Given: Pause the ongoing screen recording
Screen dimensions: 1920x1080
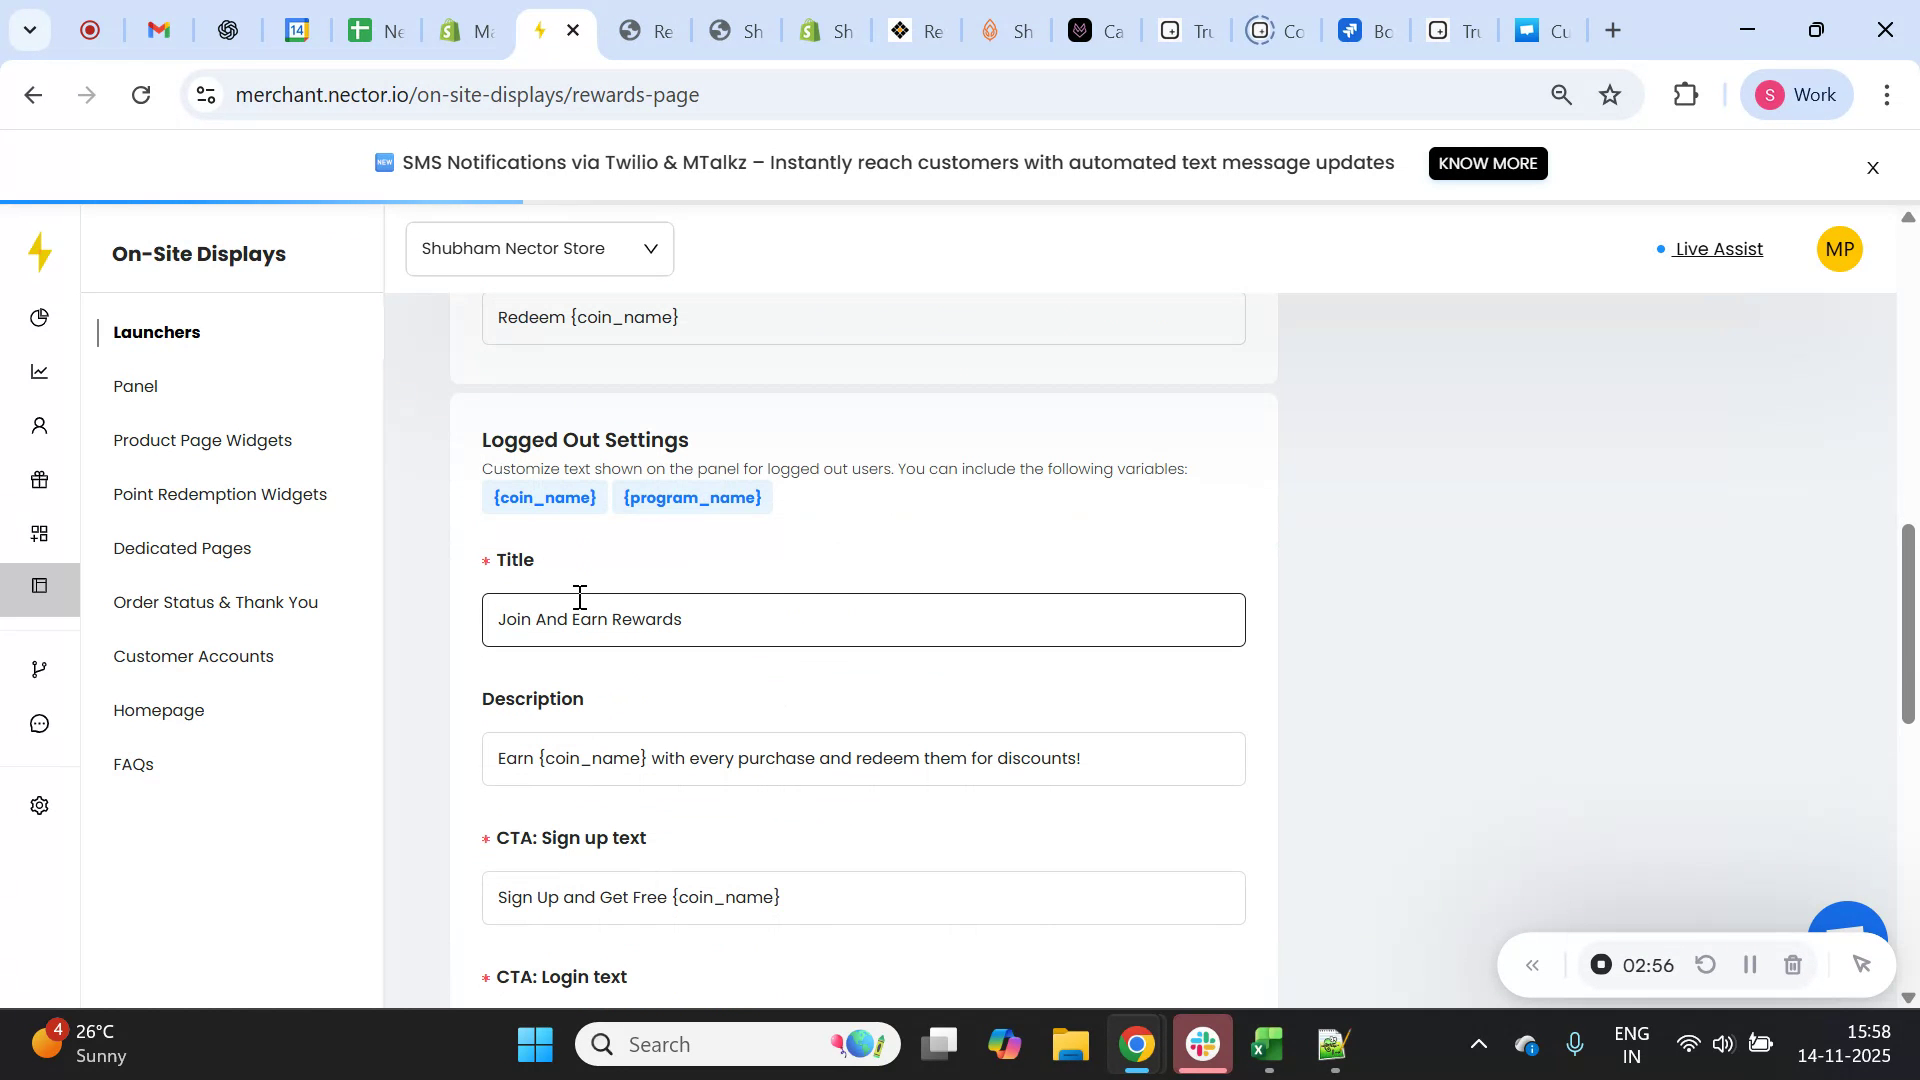Looking at the screenshot, I should tap(1749, 964).
